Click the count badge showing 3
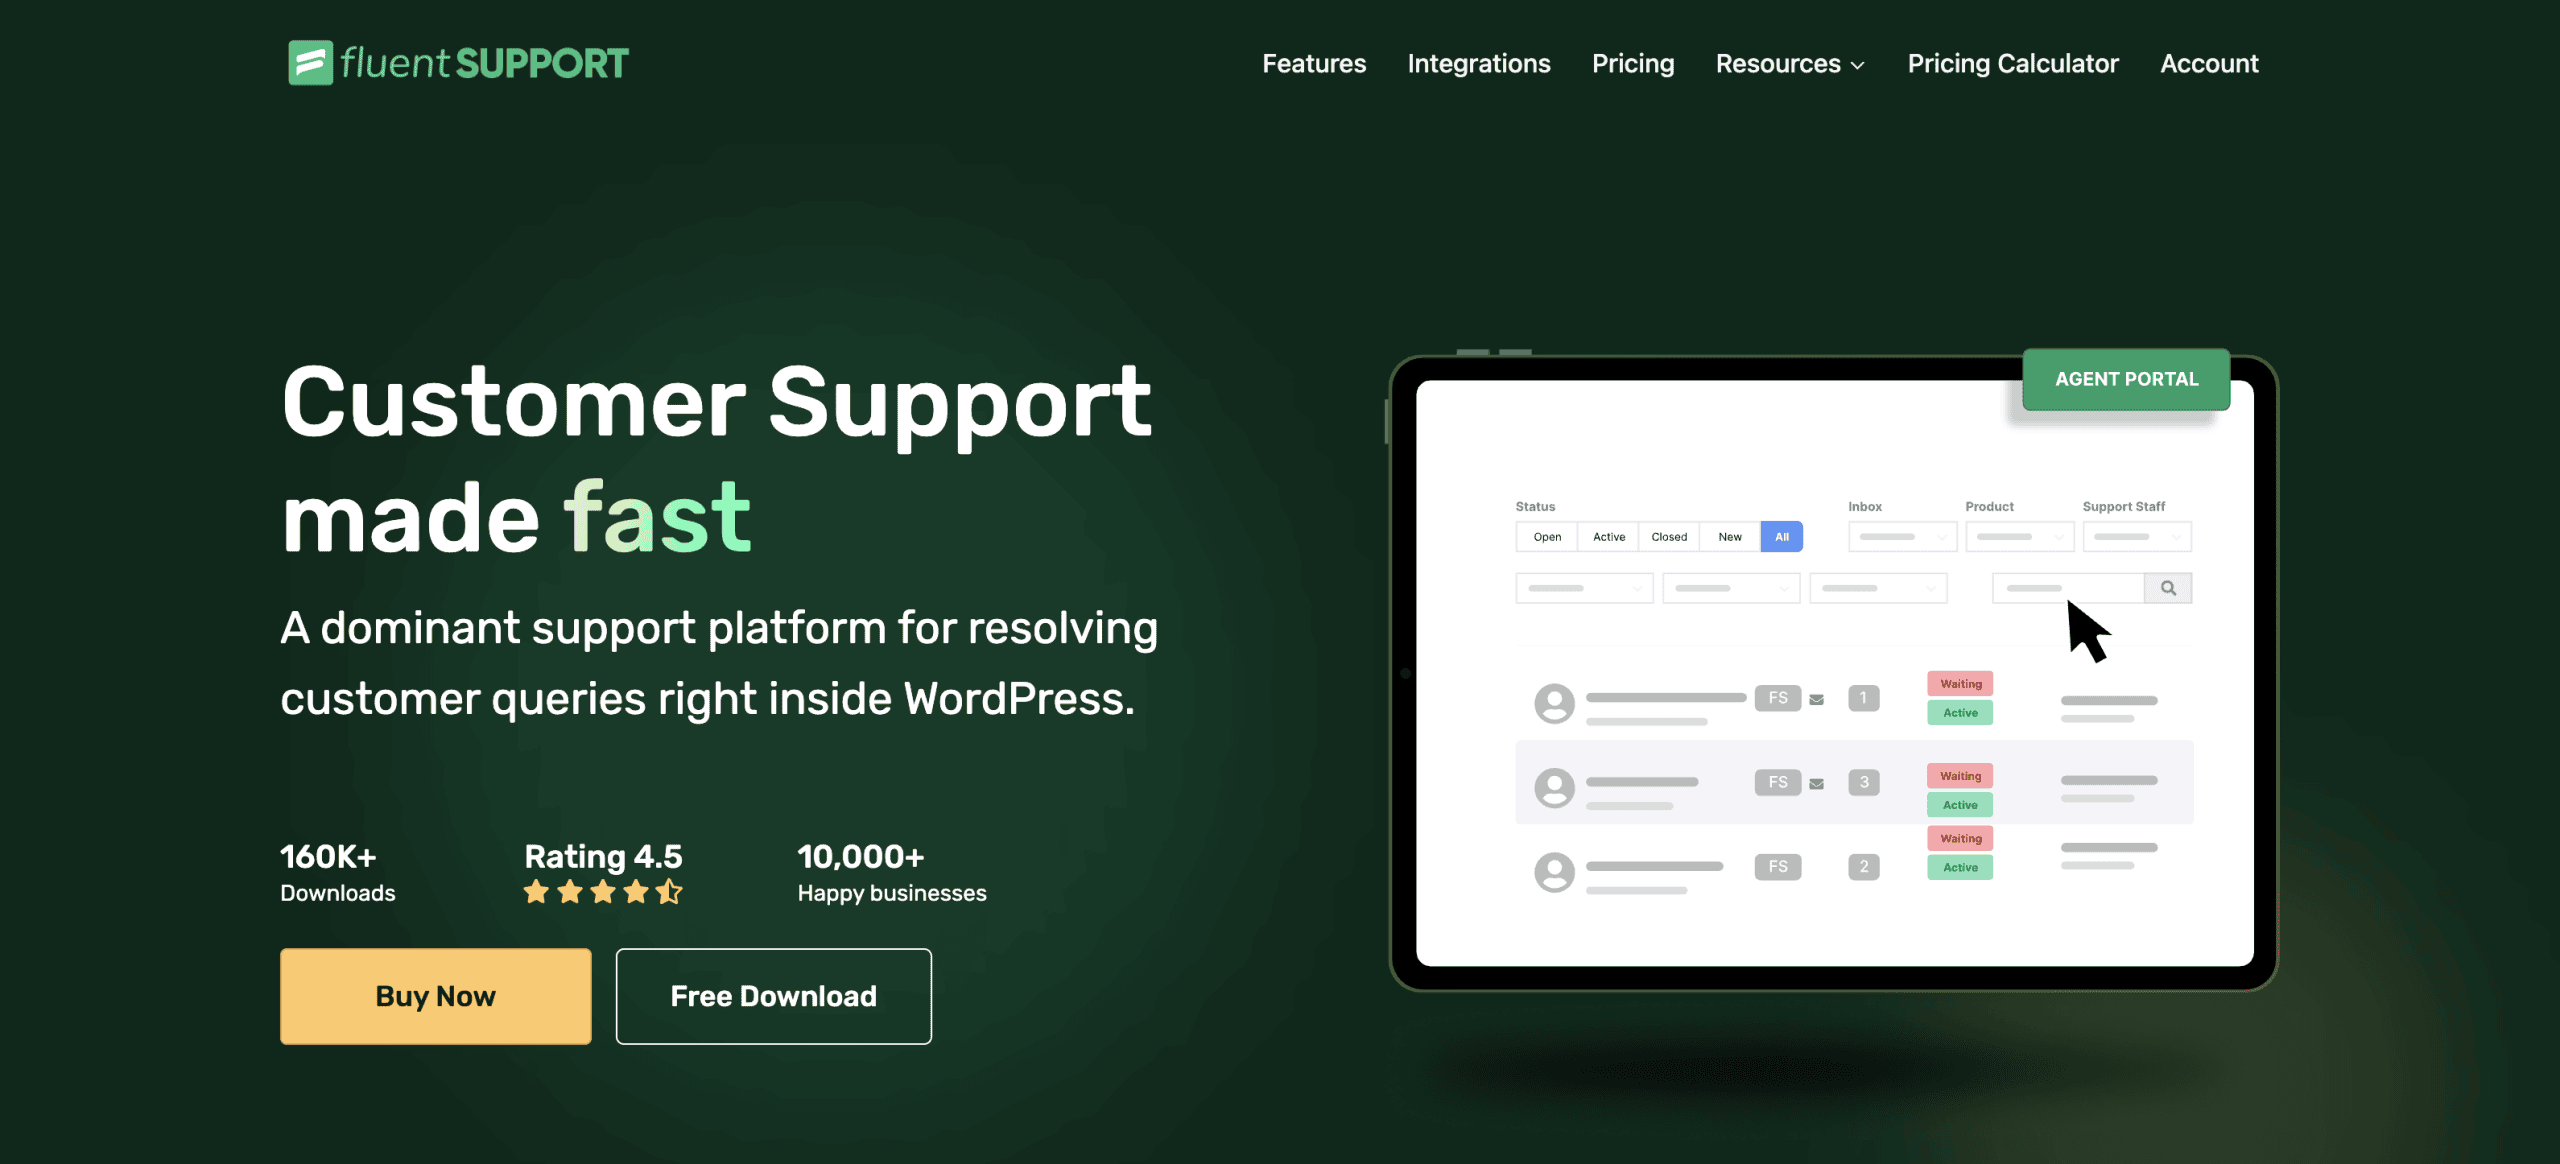This screenshot has height=1164, width=2560. coord(1863,782)
